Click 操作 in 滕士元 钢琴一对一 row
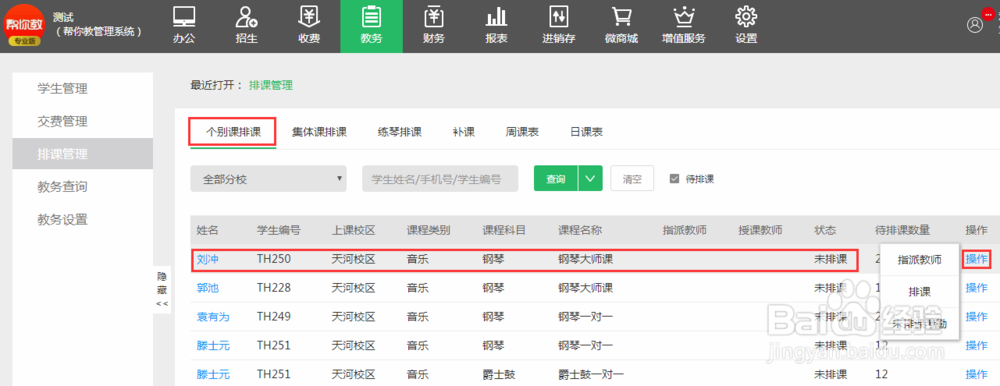The image size is (1000, 386). click(976, 345)
